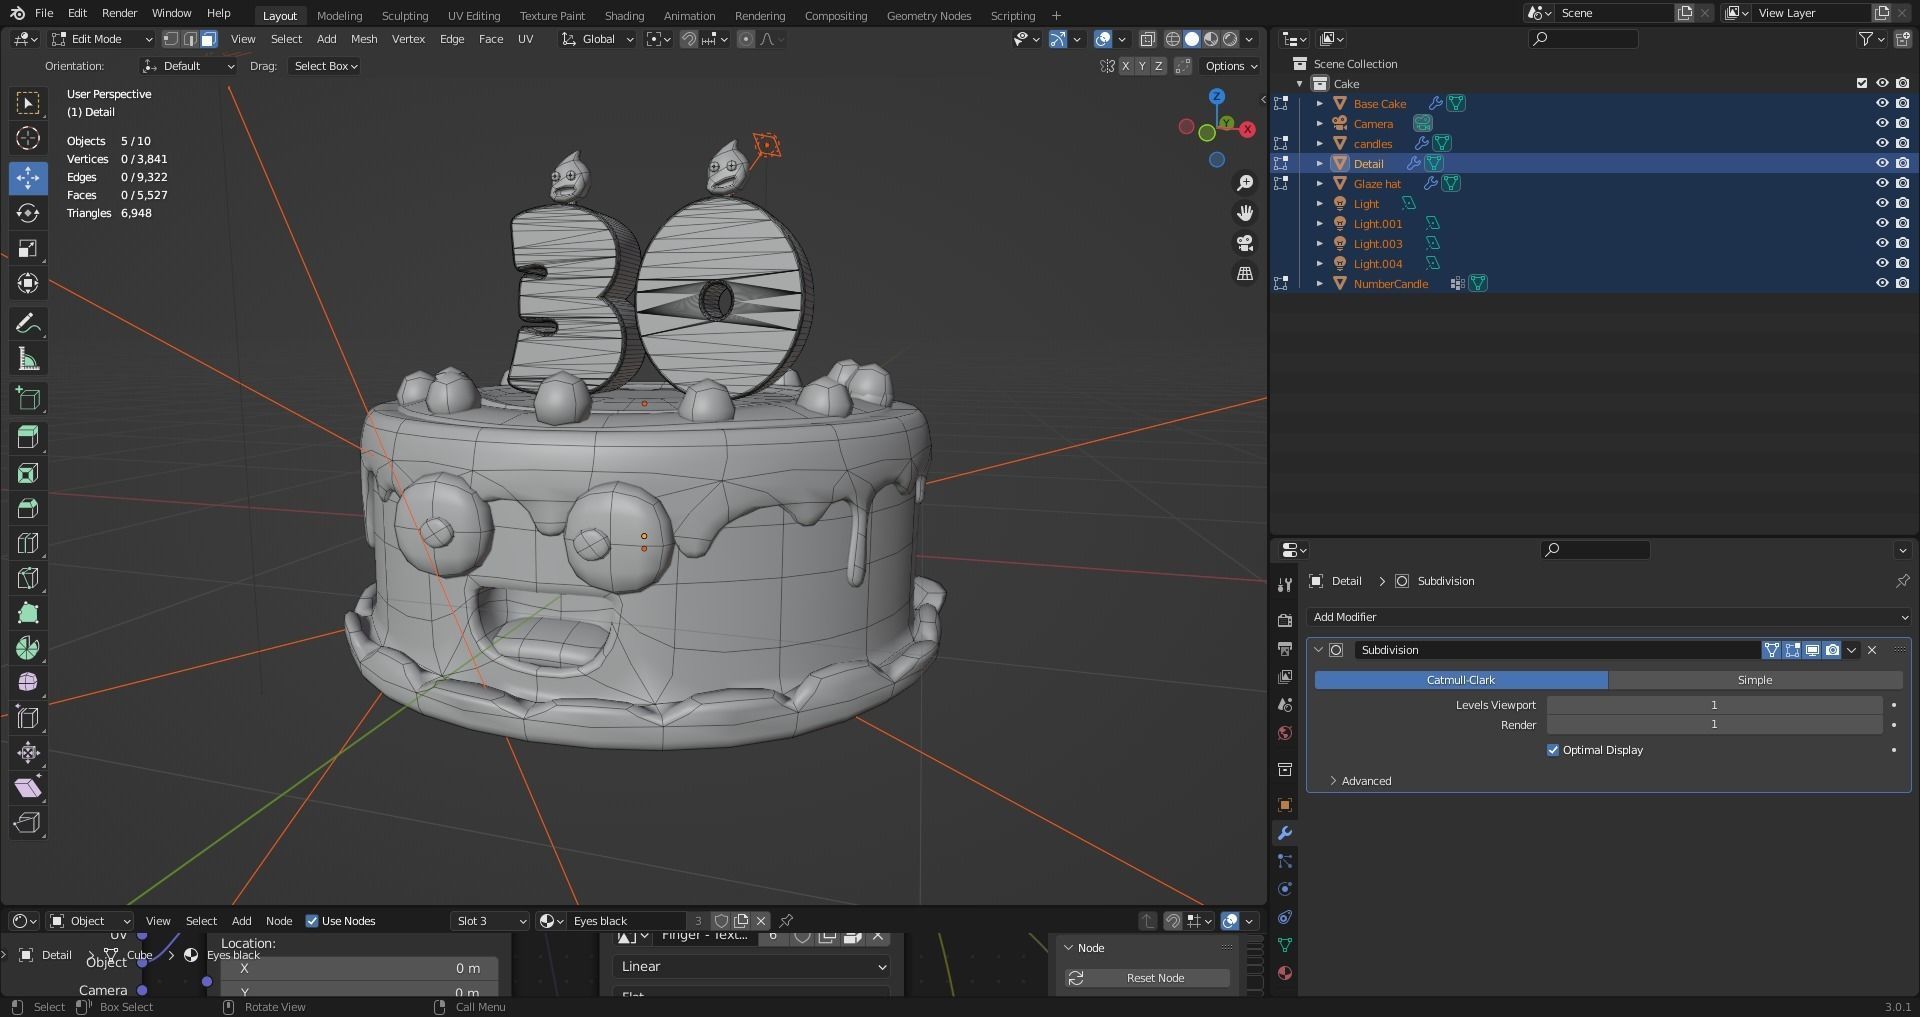Open the Edit Mode dropdown
1920x1017 pixels.
coord(102,39)
